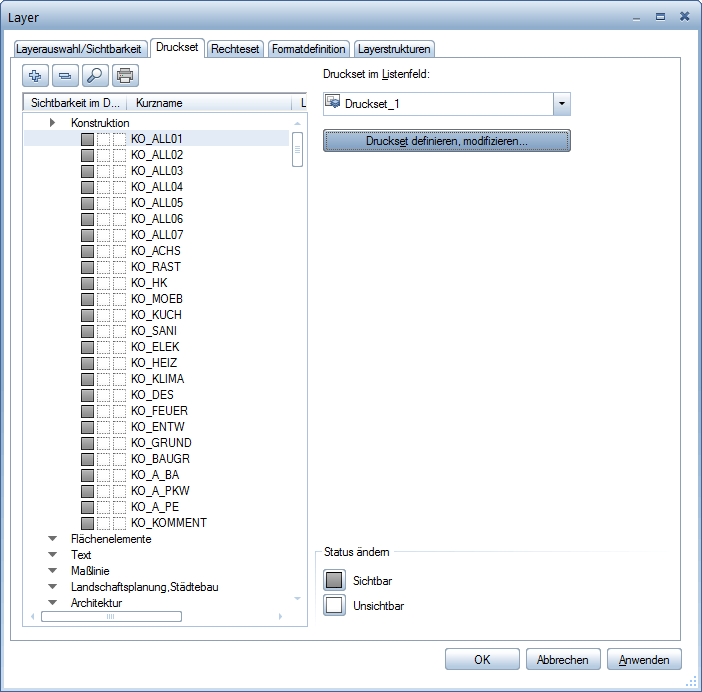Click the Abbrechen button

(x=563, y=659)
